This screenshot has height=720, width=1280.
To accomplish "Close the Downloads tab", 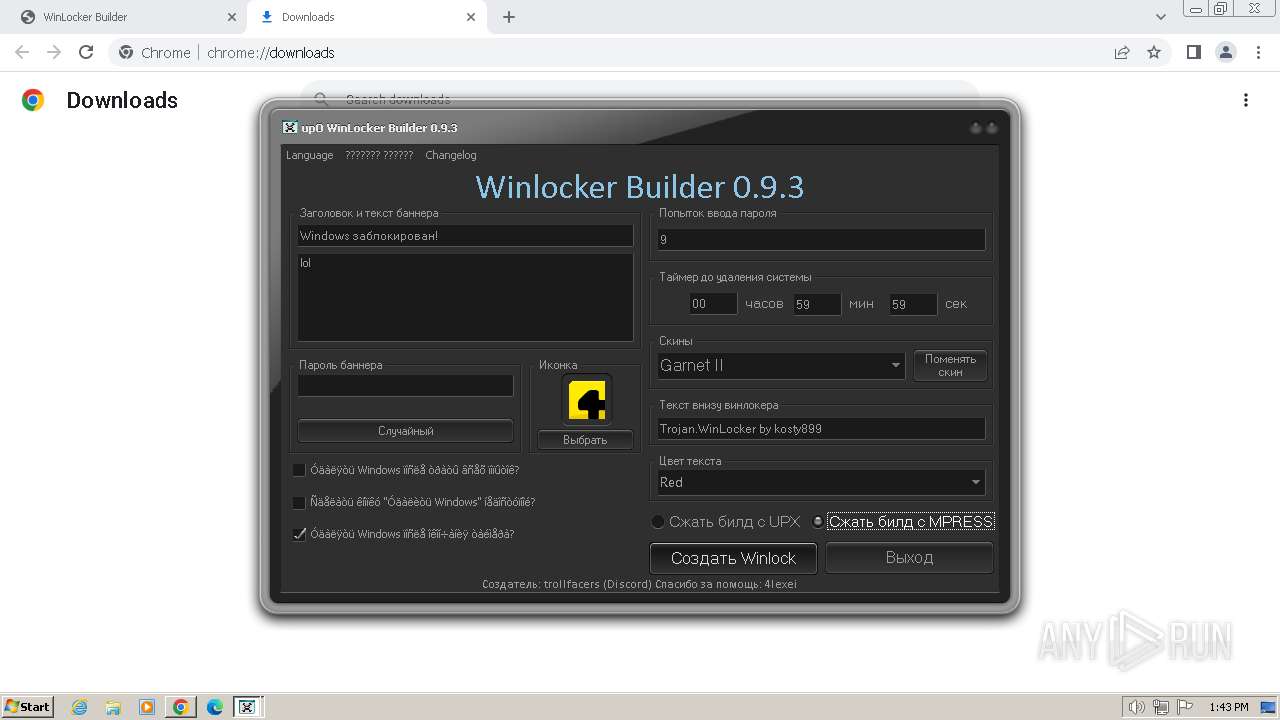I will pyautogui.click(x=471, y=17).
